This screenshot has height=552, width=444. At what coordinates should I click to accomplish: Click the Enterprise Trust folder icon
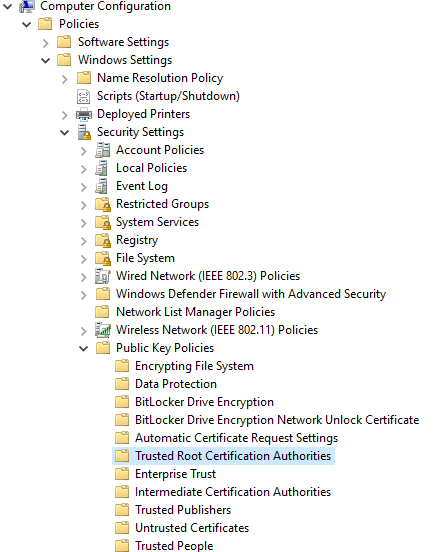pyautogui.click(x=122, y=474)
